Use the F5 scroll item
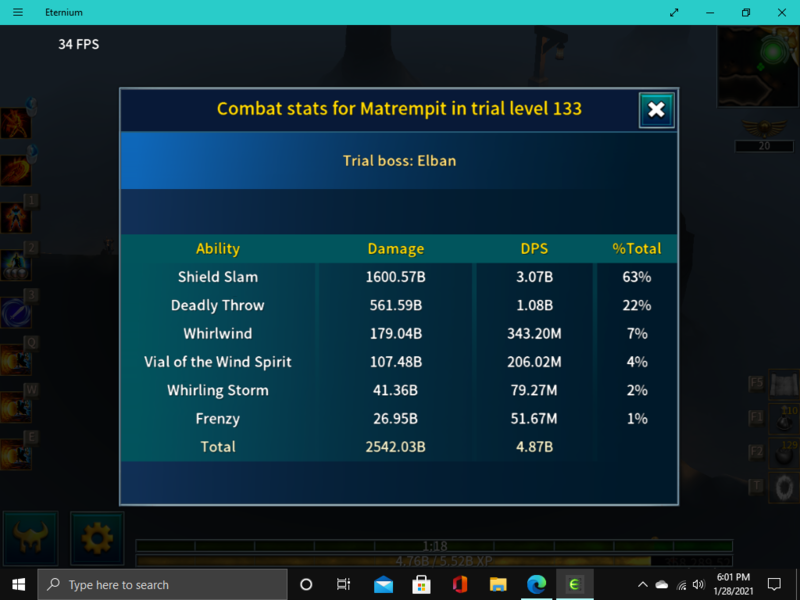 (x=783, y=387)
